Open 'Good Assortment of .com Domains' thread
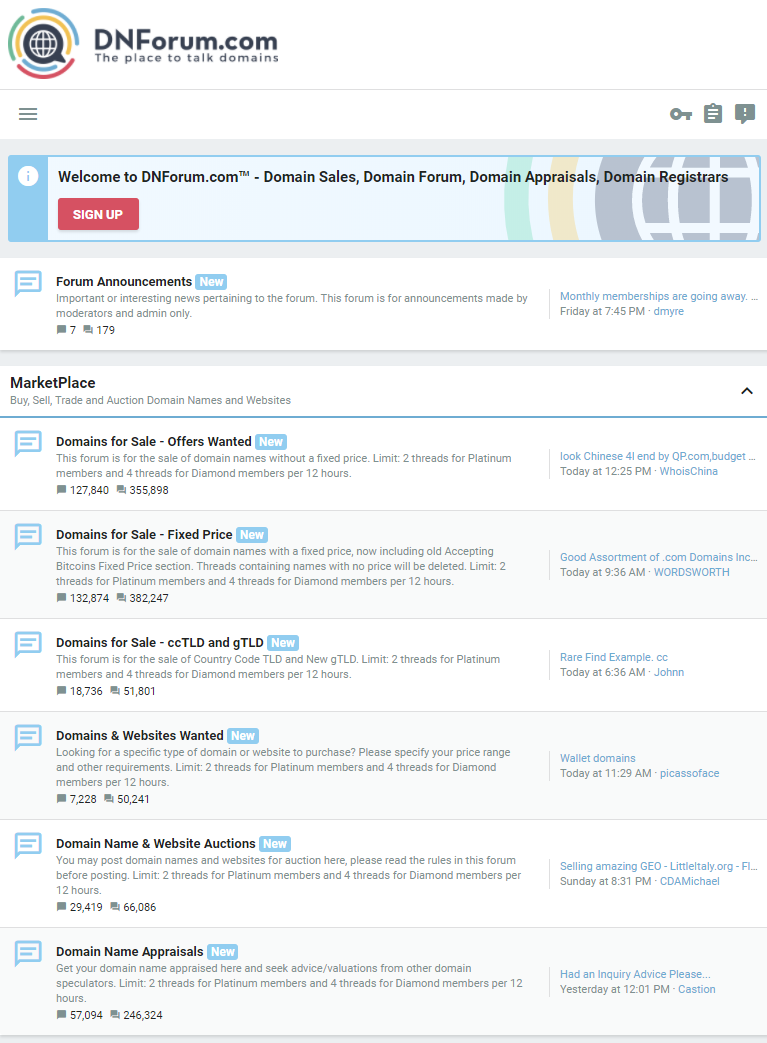This screenshot has height=1043, width=767. click(659, 557)
